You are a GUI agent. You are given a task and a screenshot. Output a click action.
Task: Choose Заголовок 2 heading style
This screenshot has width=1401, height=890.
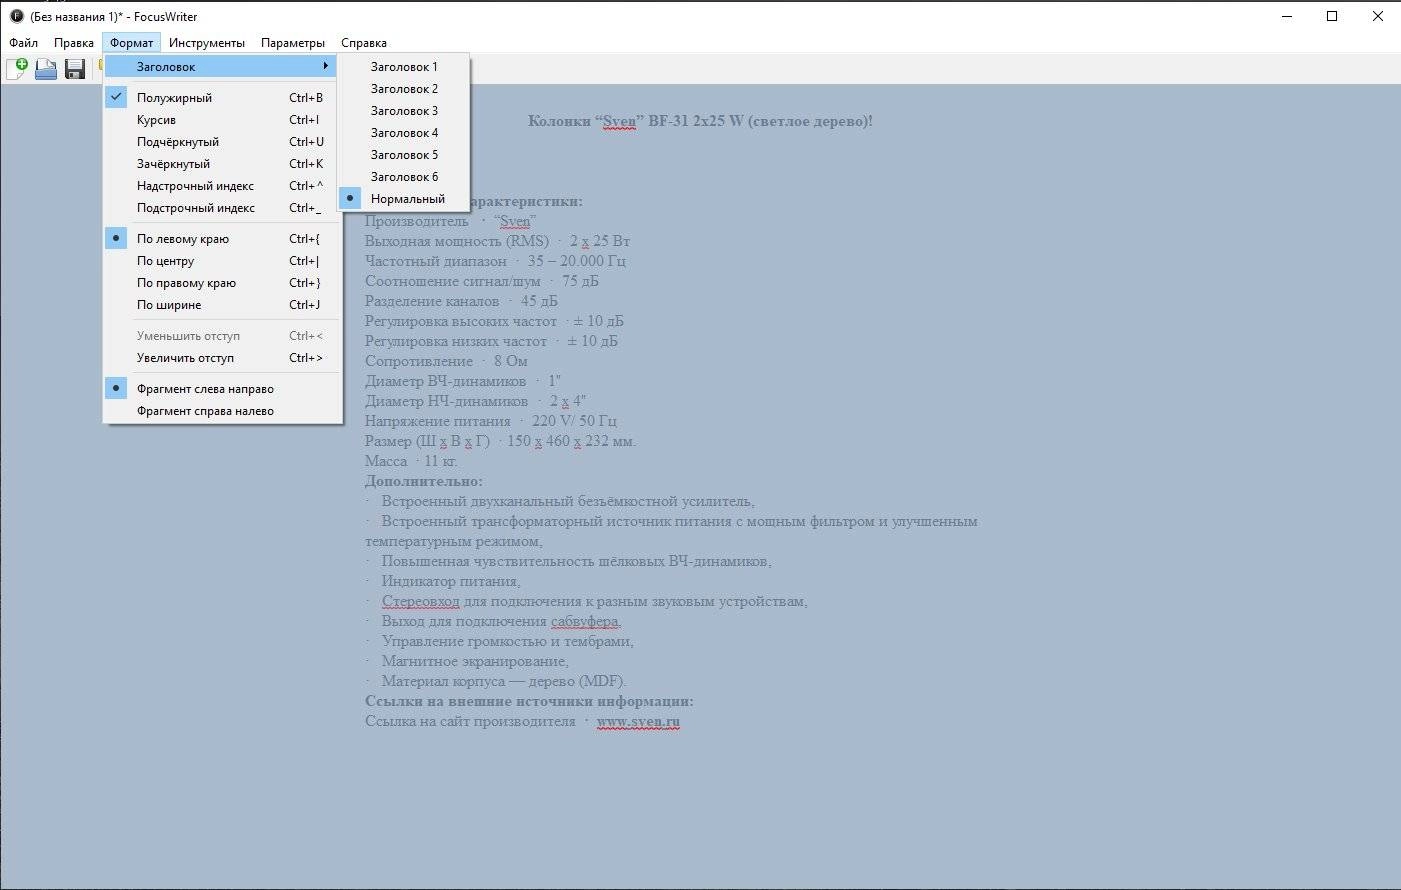tap(404, 89)
